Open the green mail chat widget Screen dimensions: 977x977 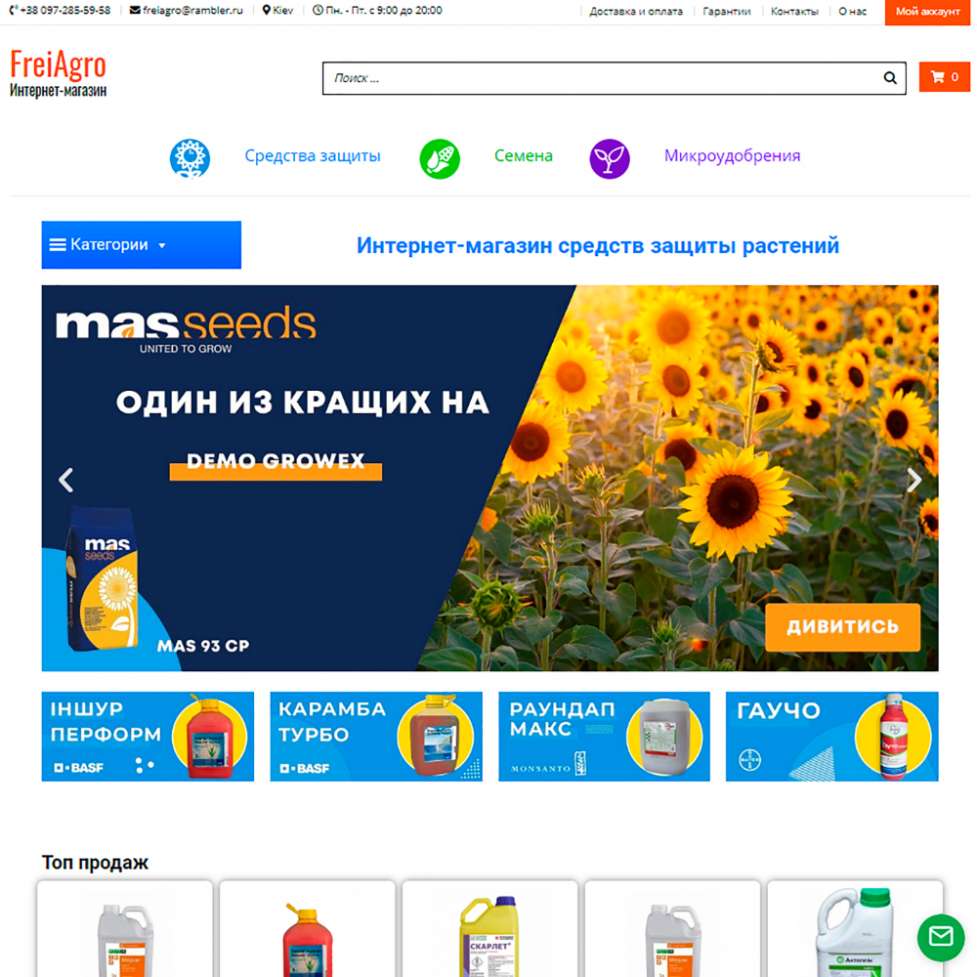click(941, 937)
